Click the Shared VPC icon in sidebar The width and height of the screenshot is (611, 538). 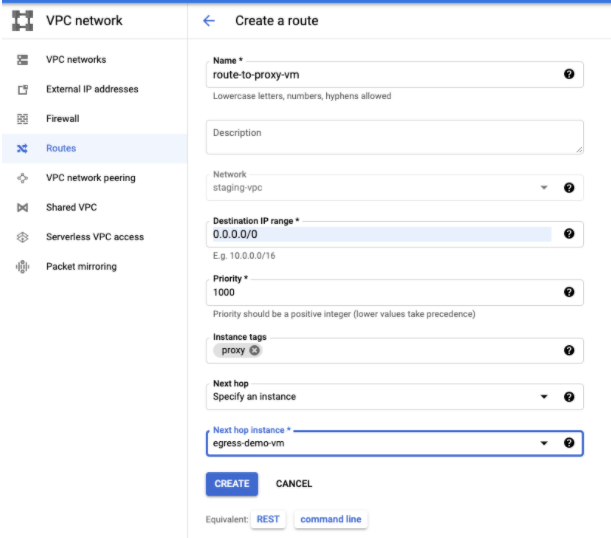[22, 208]
